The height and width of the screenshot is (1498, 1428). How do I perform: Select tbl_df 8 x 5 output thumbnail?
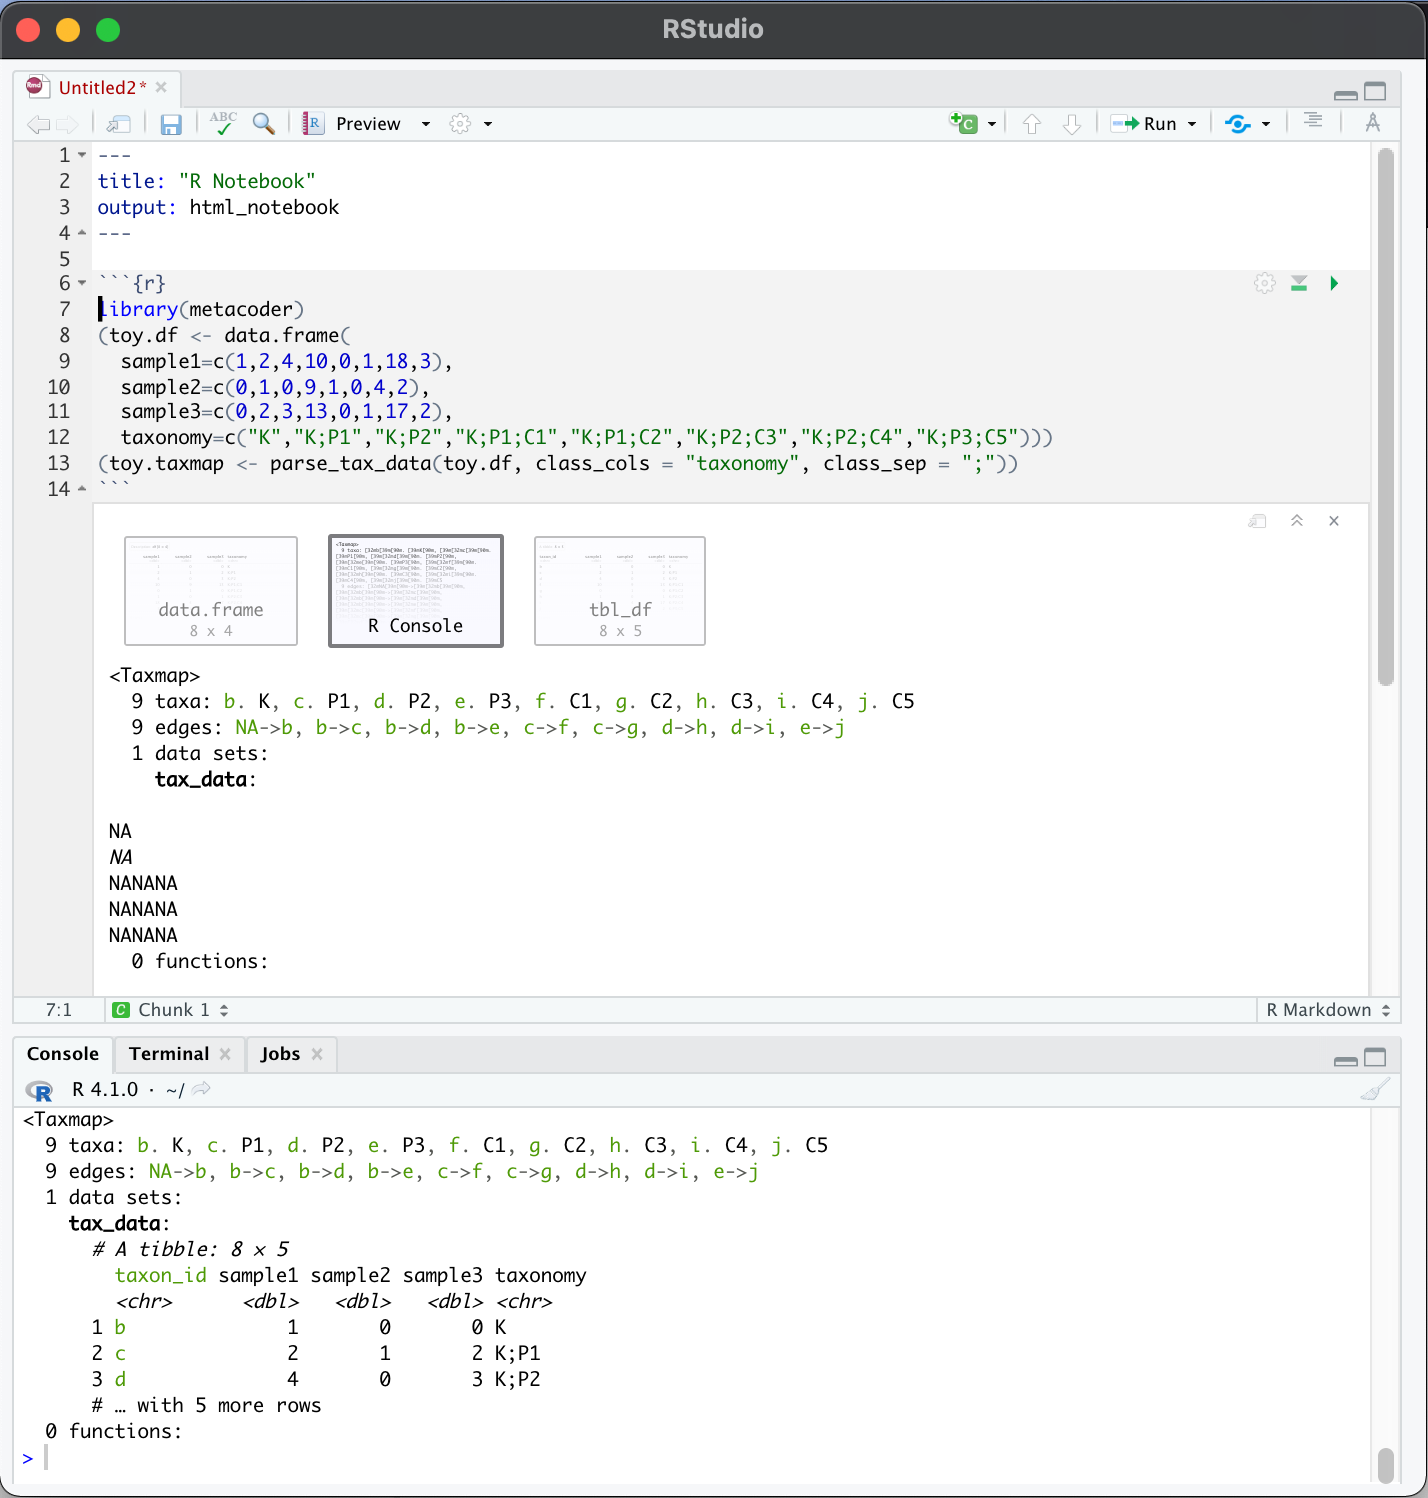pyautogui.click(x=620, y=591)
